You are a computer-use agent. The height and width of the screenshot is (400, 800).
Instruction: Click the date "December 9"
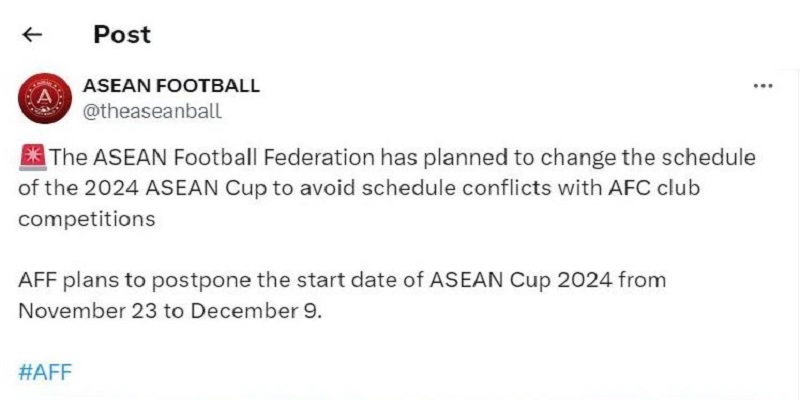(254, 310)
